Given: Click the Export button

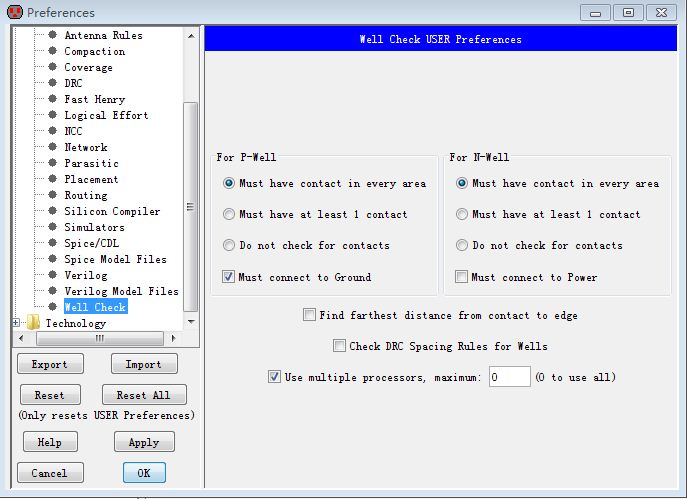Looking at the screenshot, I should [x=50, y=364].
